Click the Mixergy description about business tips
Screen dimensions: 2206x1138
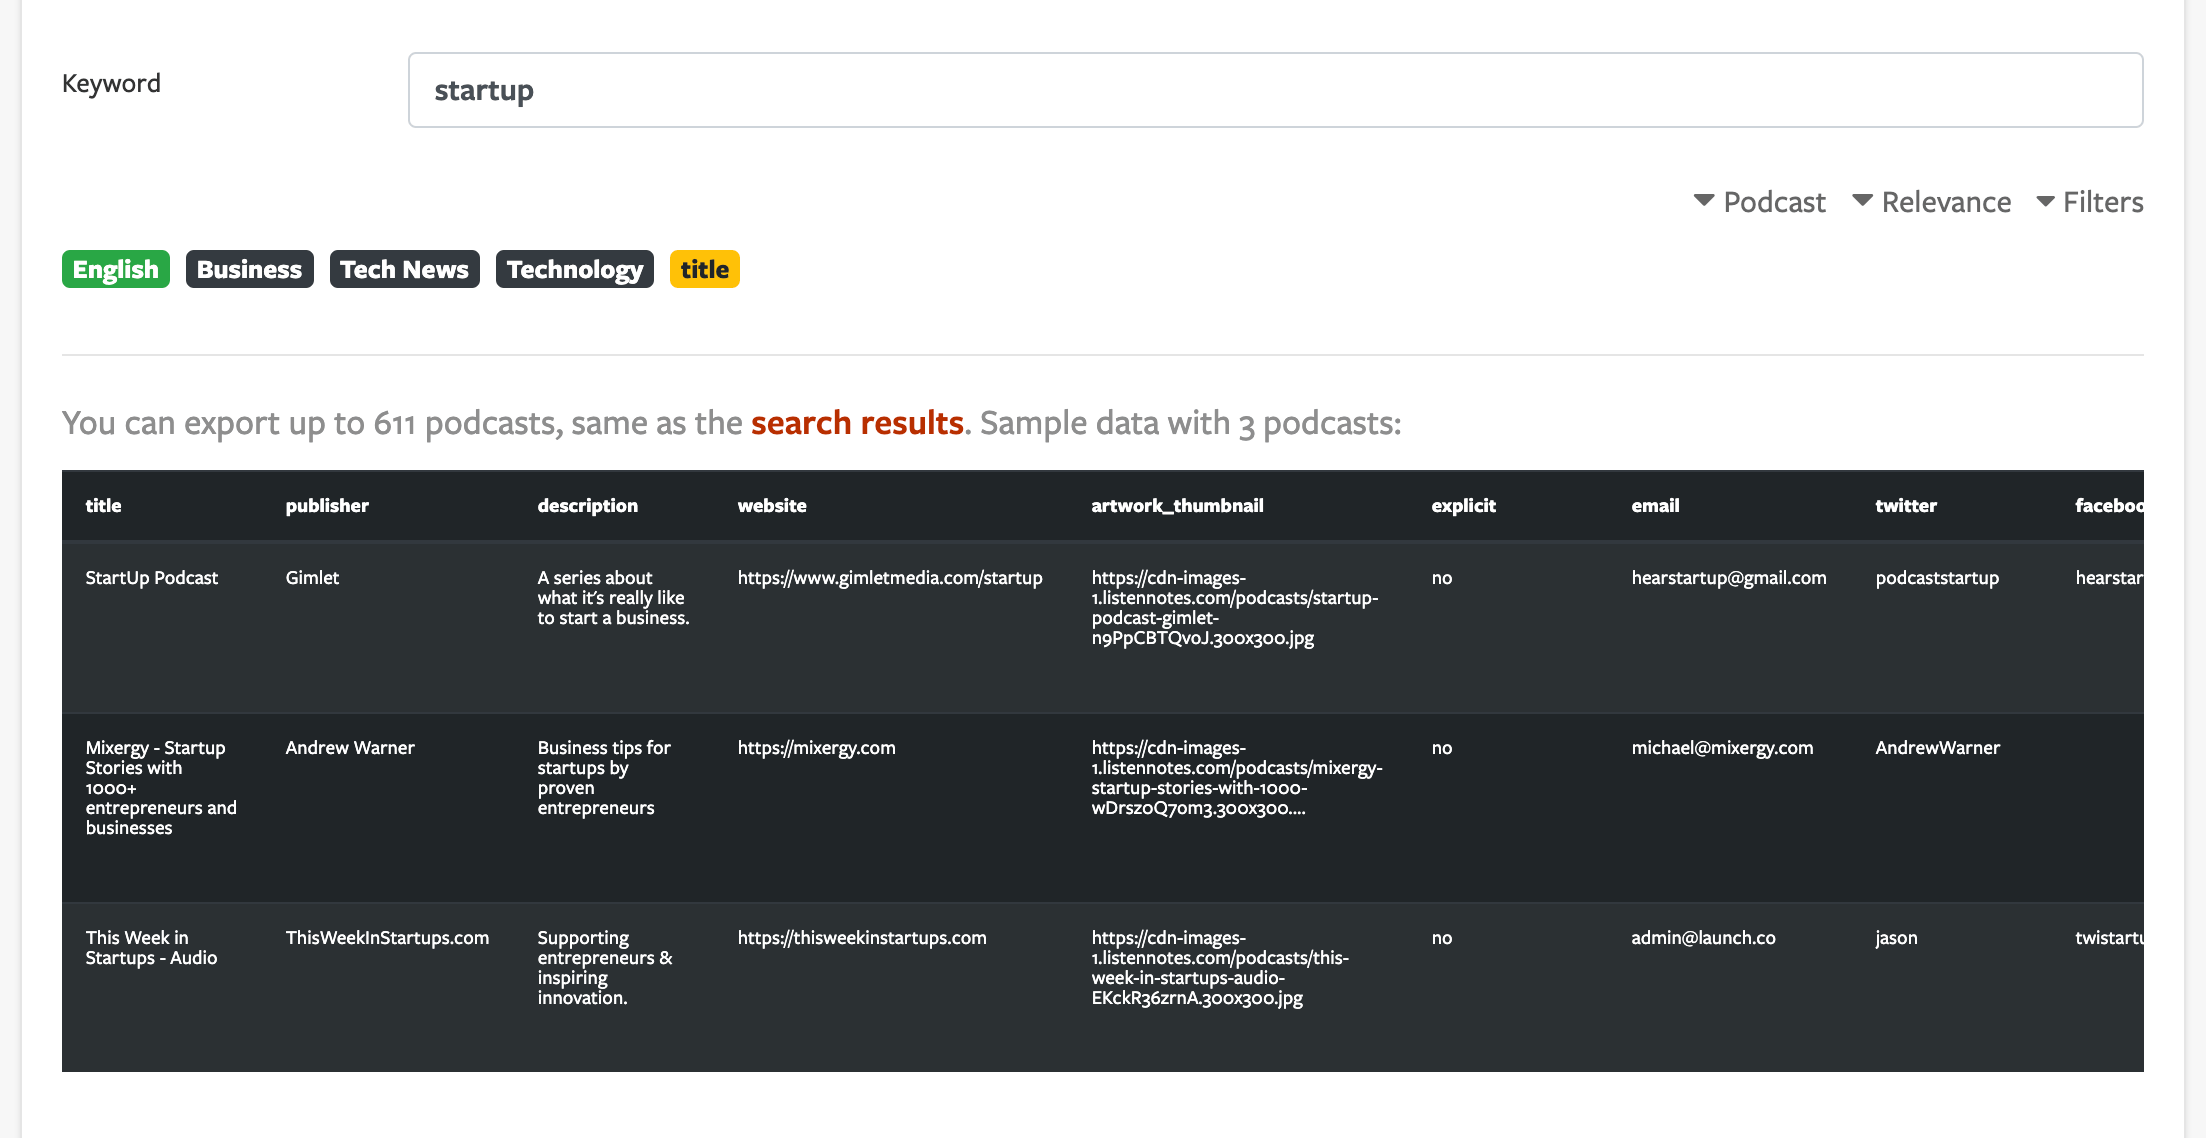[x=604, y=777]
